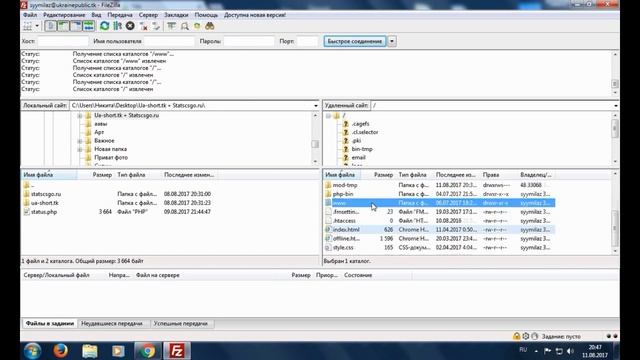This screenshot has width=640, height=360.
Task: Toggle the remote directory tree display
Action: pos(76,26)
